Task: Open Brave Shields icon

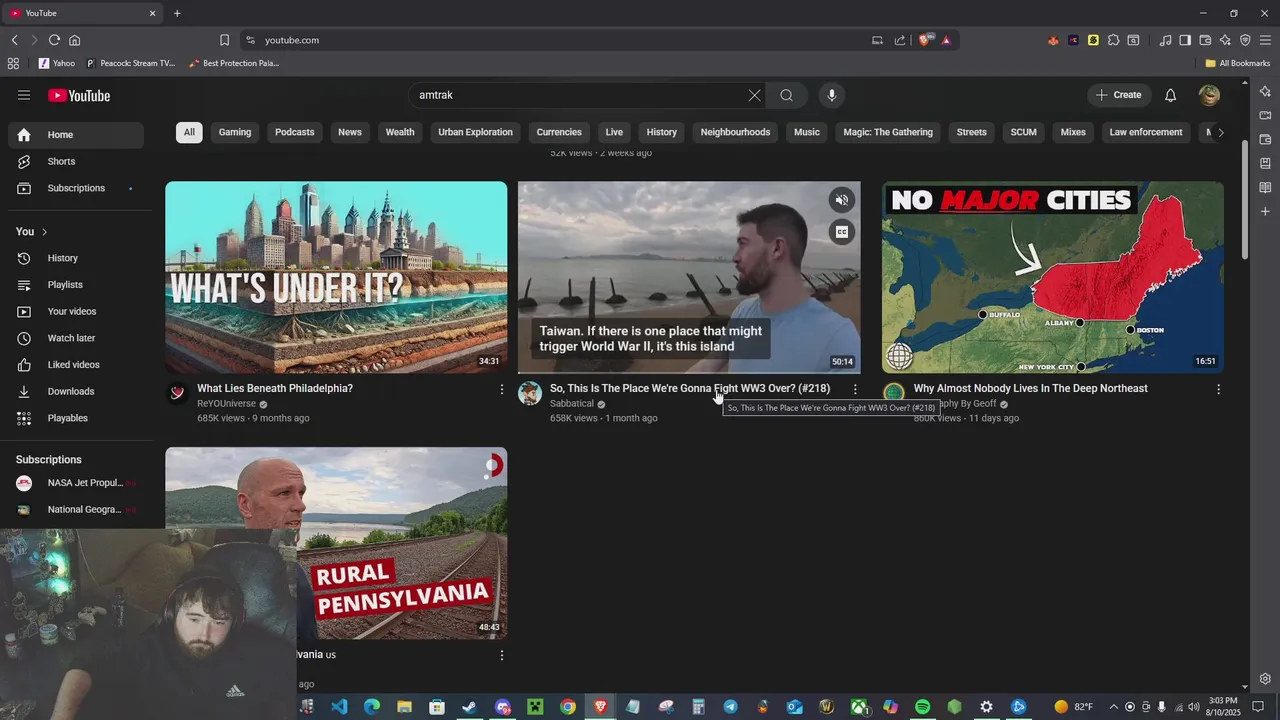Action: point(926,40)
